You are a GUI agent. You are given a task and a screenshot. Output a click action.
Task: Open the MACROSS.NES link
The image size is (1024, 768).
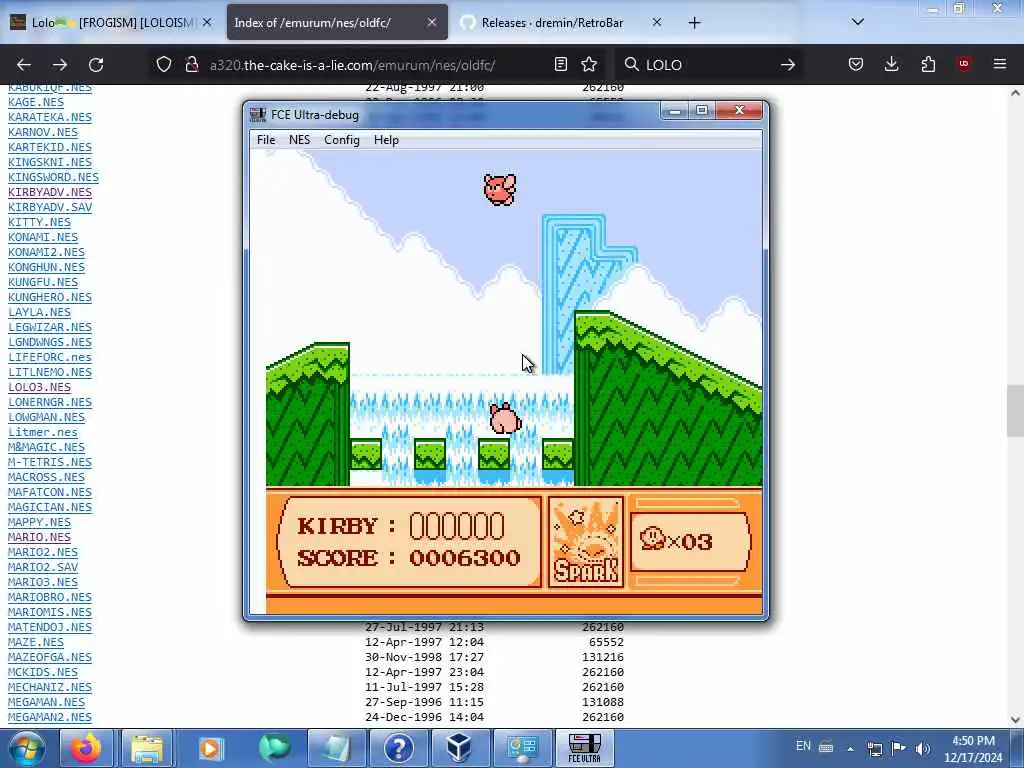[46, 477]
